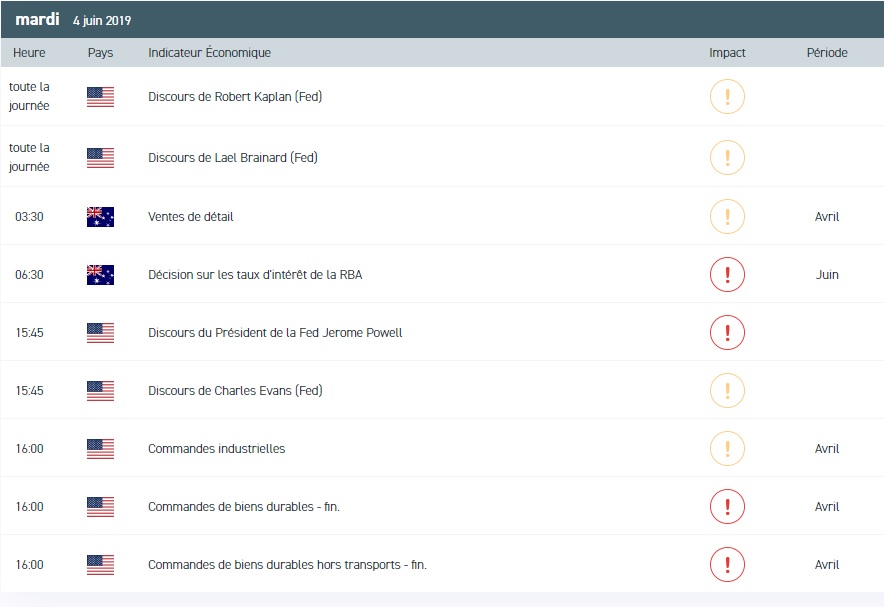Click the impact icon for Charles Evans speech

[x=727, y=391]
